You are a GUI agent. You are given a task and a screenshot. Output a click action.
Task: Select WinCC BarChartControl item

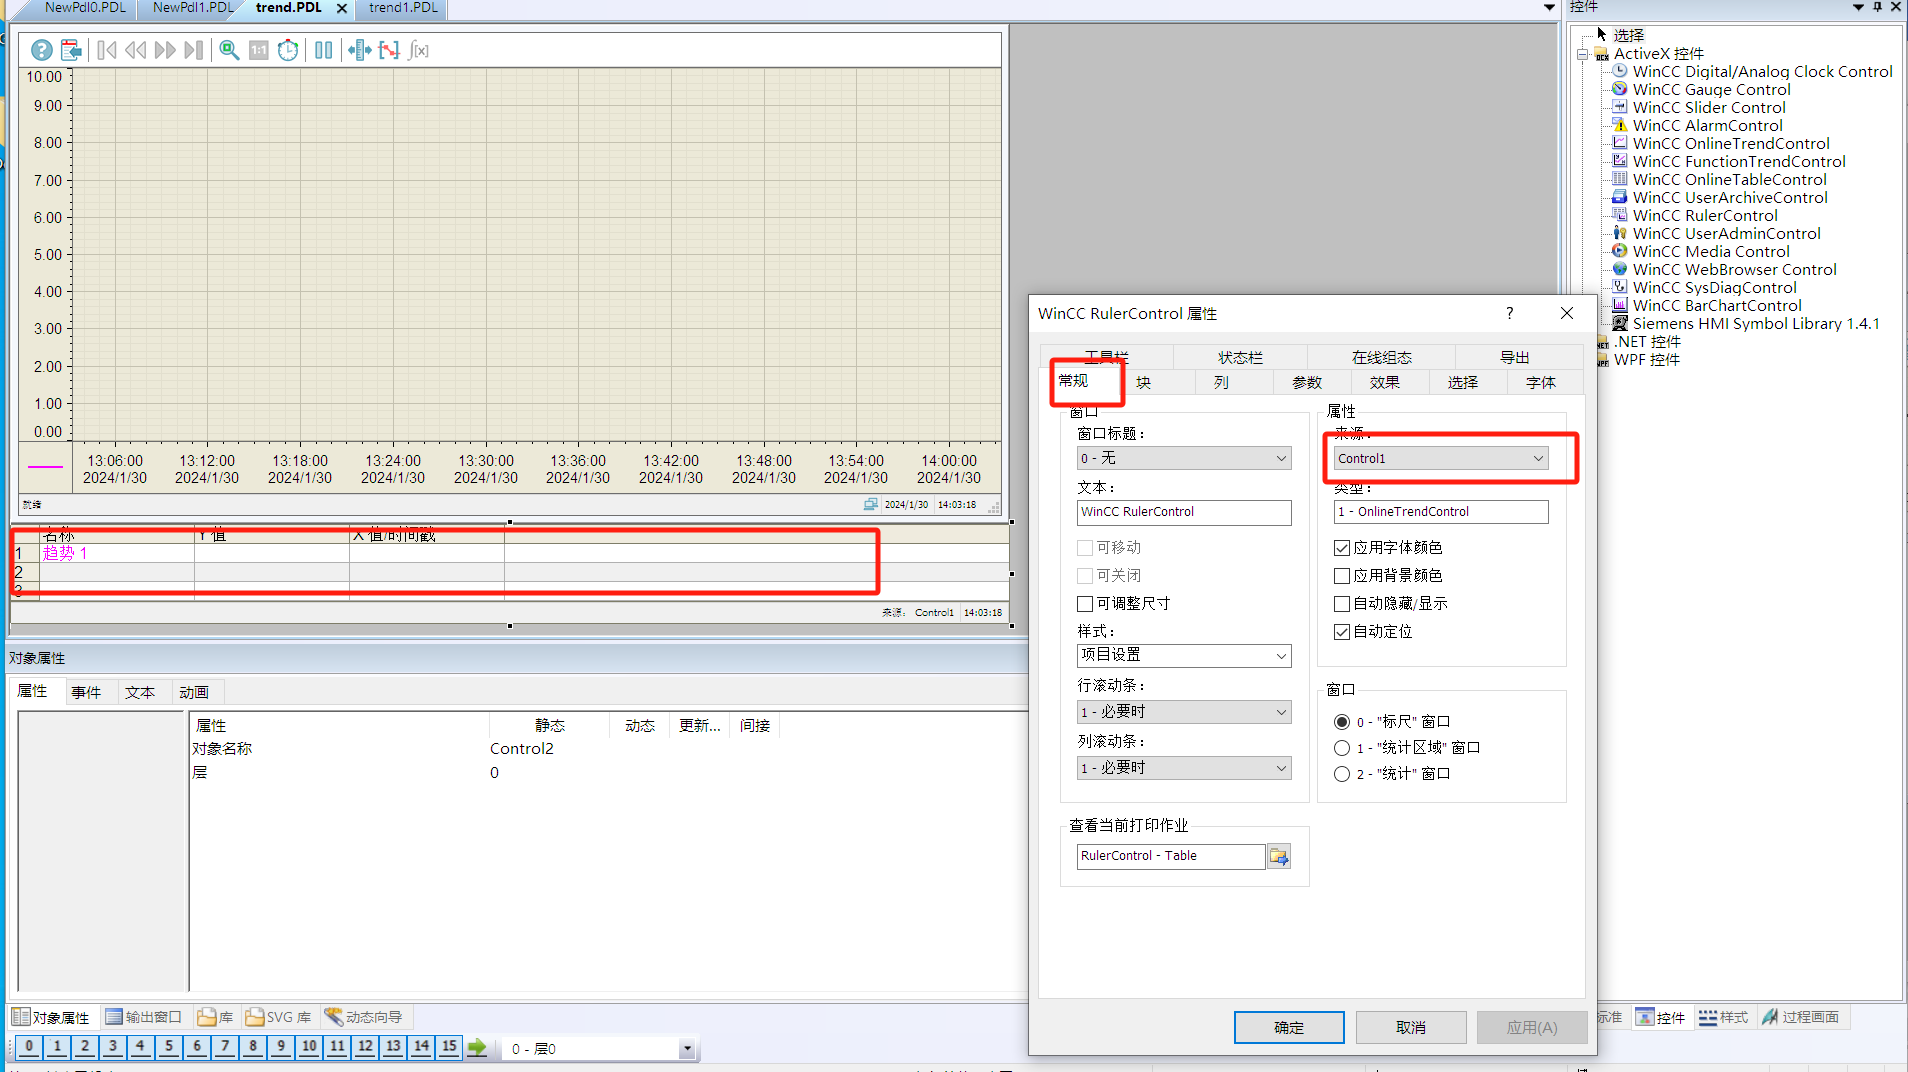[1717, 306]
